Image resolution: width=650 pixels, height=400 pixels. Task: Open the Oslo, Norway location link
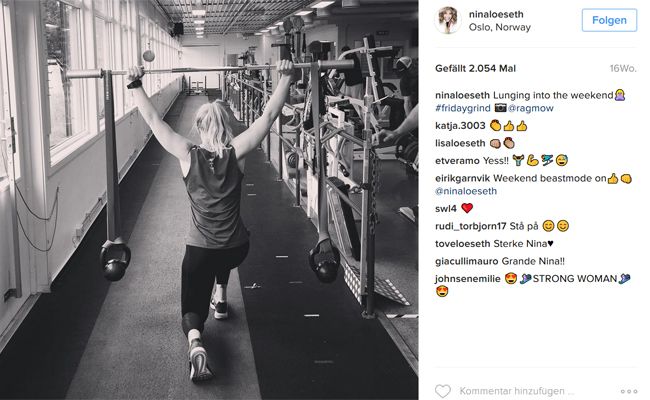(x=500, y=27)
